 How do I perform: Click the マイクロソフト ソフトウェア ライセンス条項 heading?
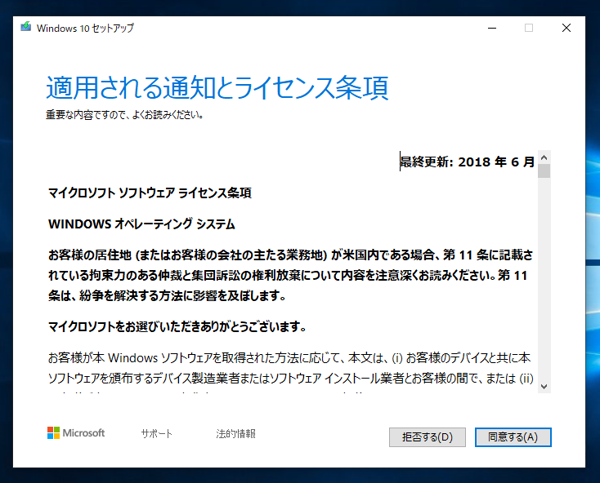[x=150, y=193]
